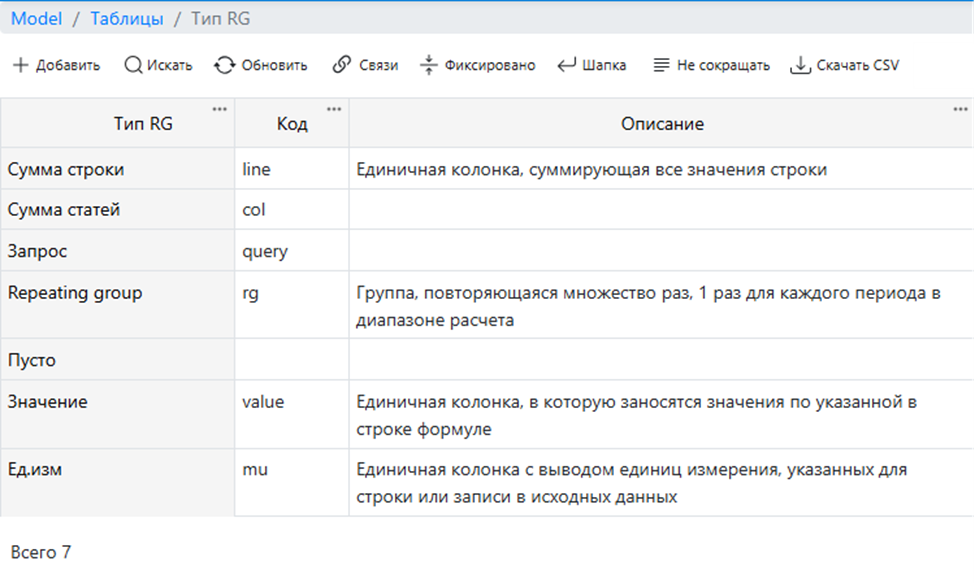This screenshot has height=583, width=975.
Task: Click the magnifier search icon
Action: point(133,66)
